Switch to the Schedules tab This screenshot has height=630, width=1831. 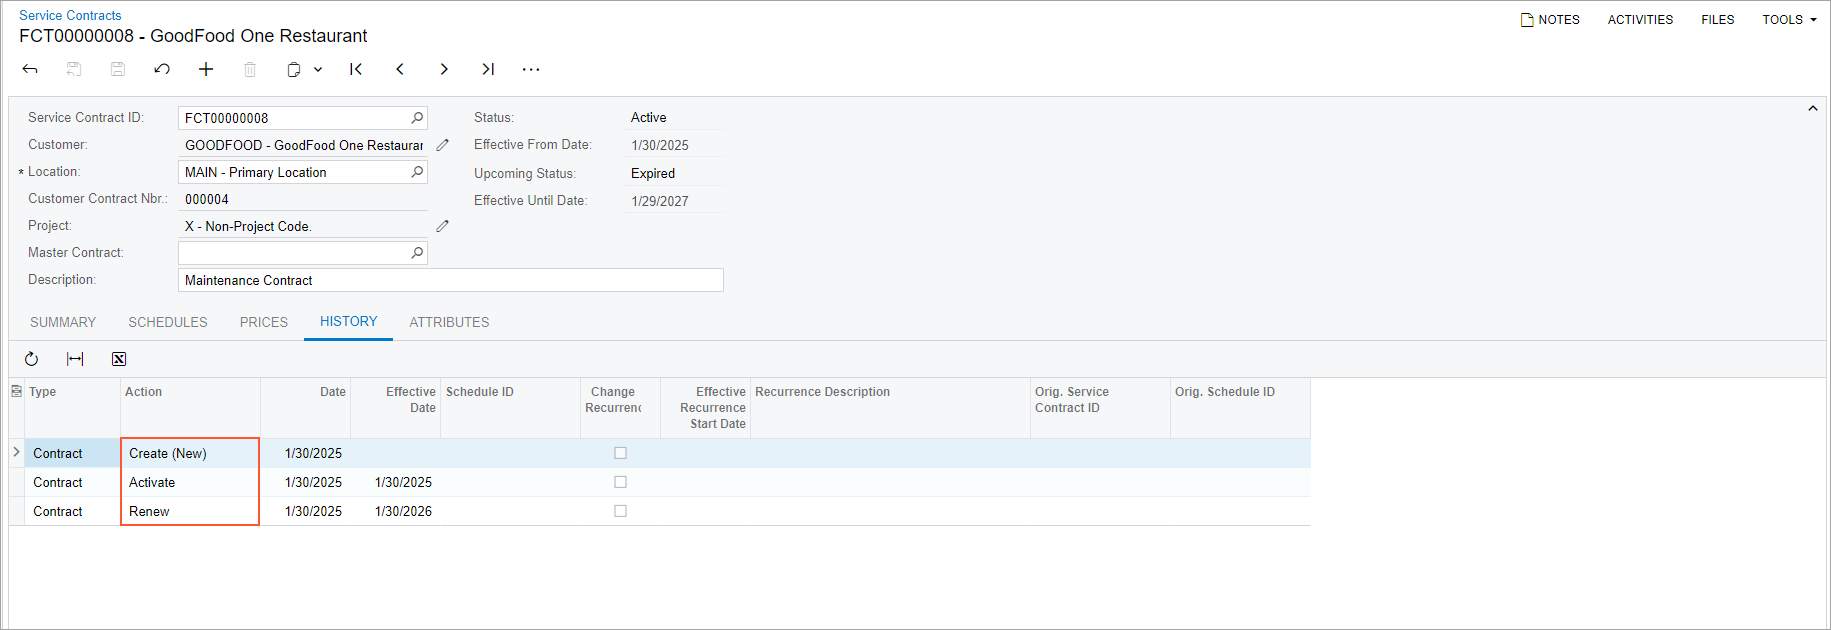coord(167,322)
